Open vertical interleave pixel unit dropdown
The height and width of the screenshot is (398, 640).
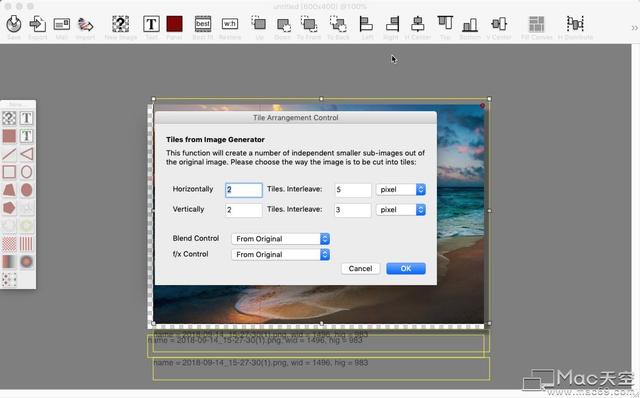click(401, 209)
